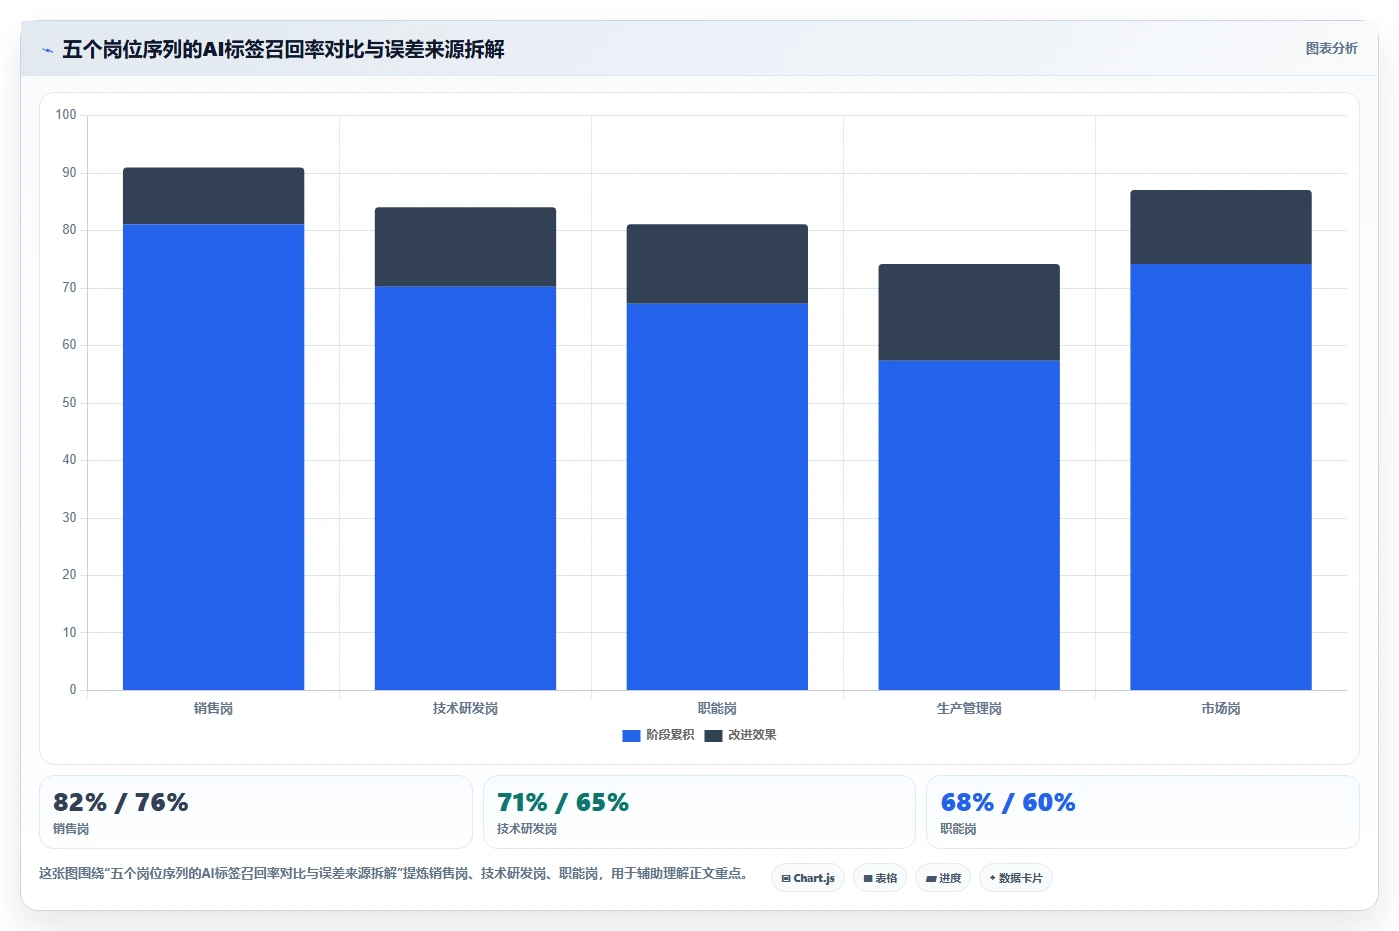Click the Chart.js tag chip

(x=808, y=878)
